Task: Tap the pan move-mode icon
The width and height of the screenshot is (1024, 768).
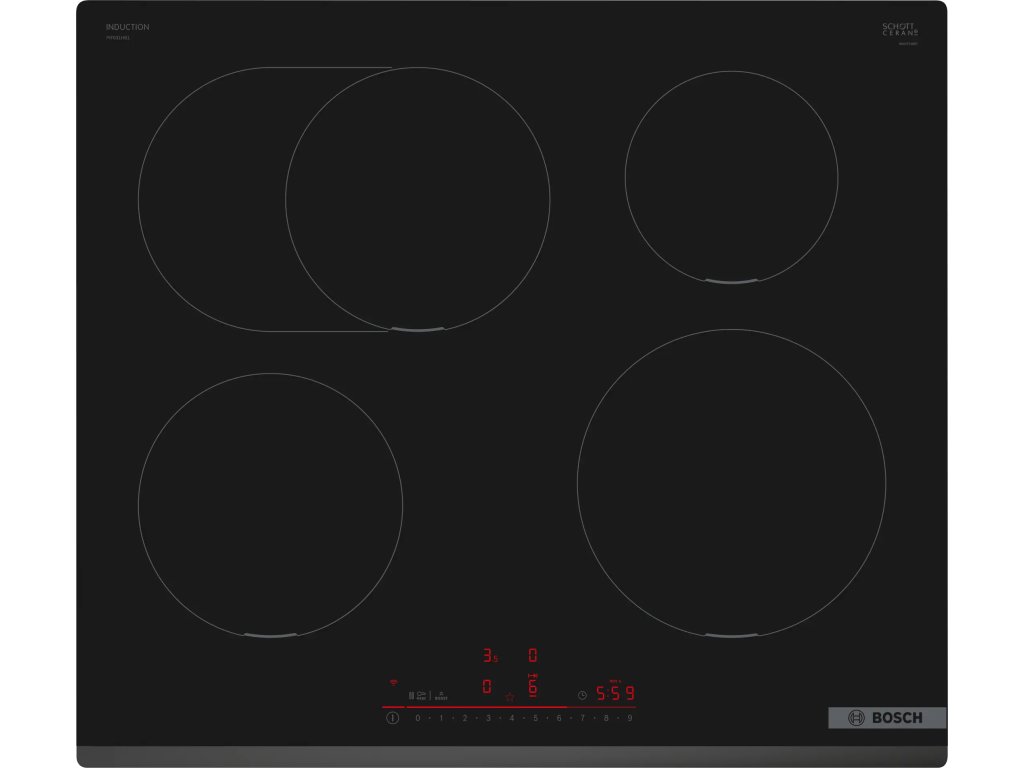Action: (x=421, y=694)
